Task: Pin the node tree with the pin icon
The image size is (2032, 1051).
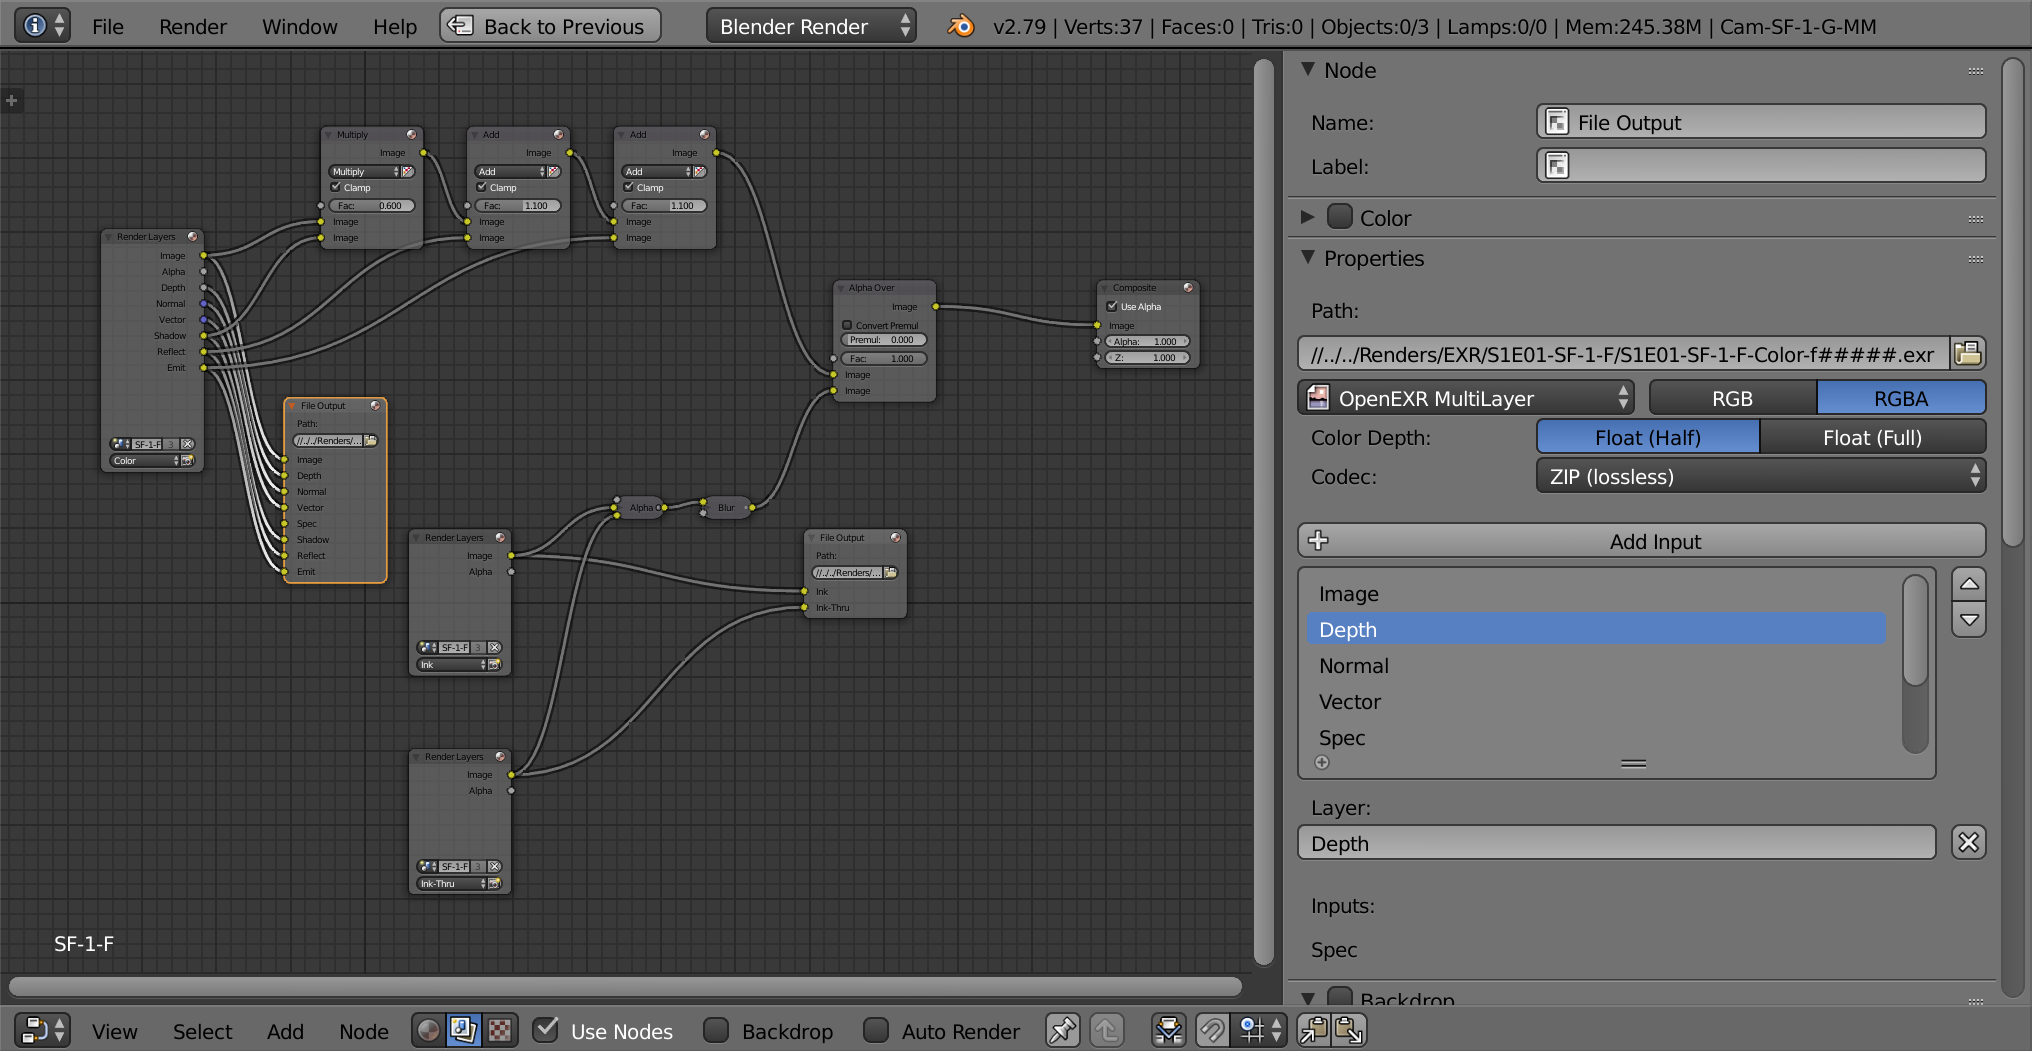Action: point(1062,1030)
